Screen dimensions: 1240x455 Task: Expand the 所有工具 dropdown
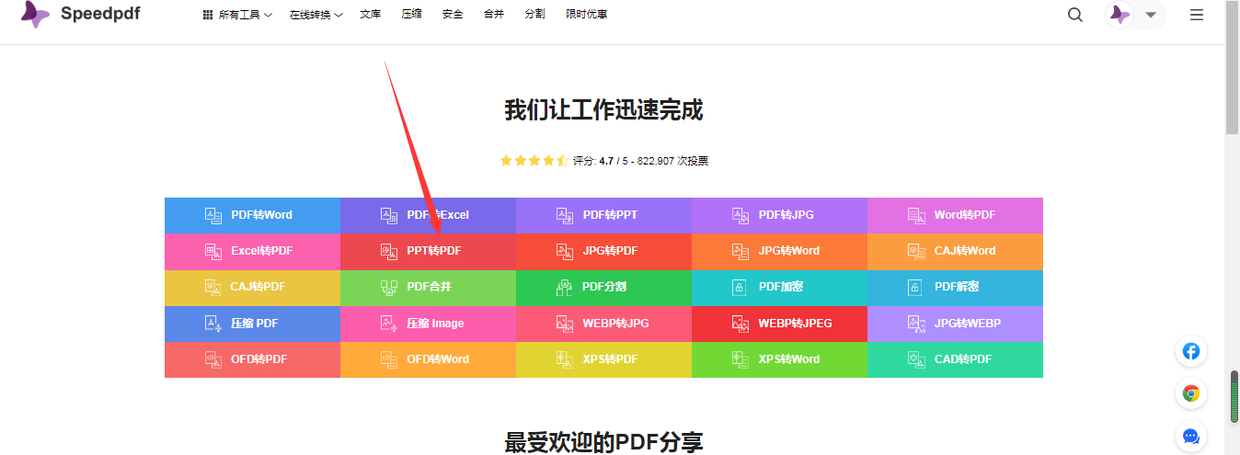tap(237, 15)
